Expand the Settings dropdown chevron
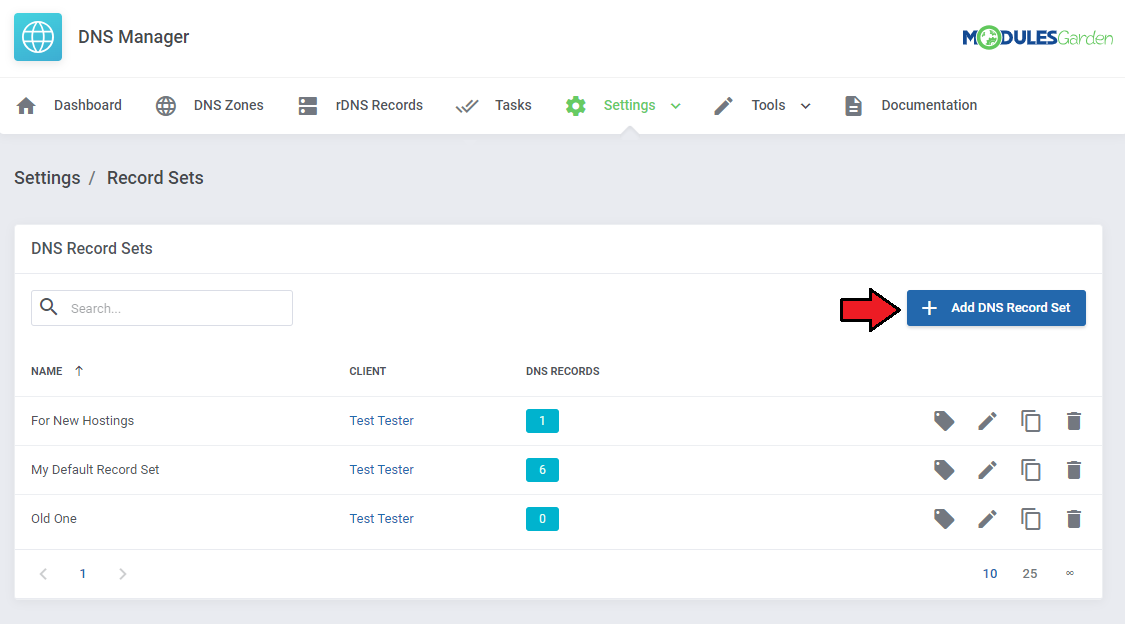Viewport: 1125px width, 624px height. (x=675, y=106)
